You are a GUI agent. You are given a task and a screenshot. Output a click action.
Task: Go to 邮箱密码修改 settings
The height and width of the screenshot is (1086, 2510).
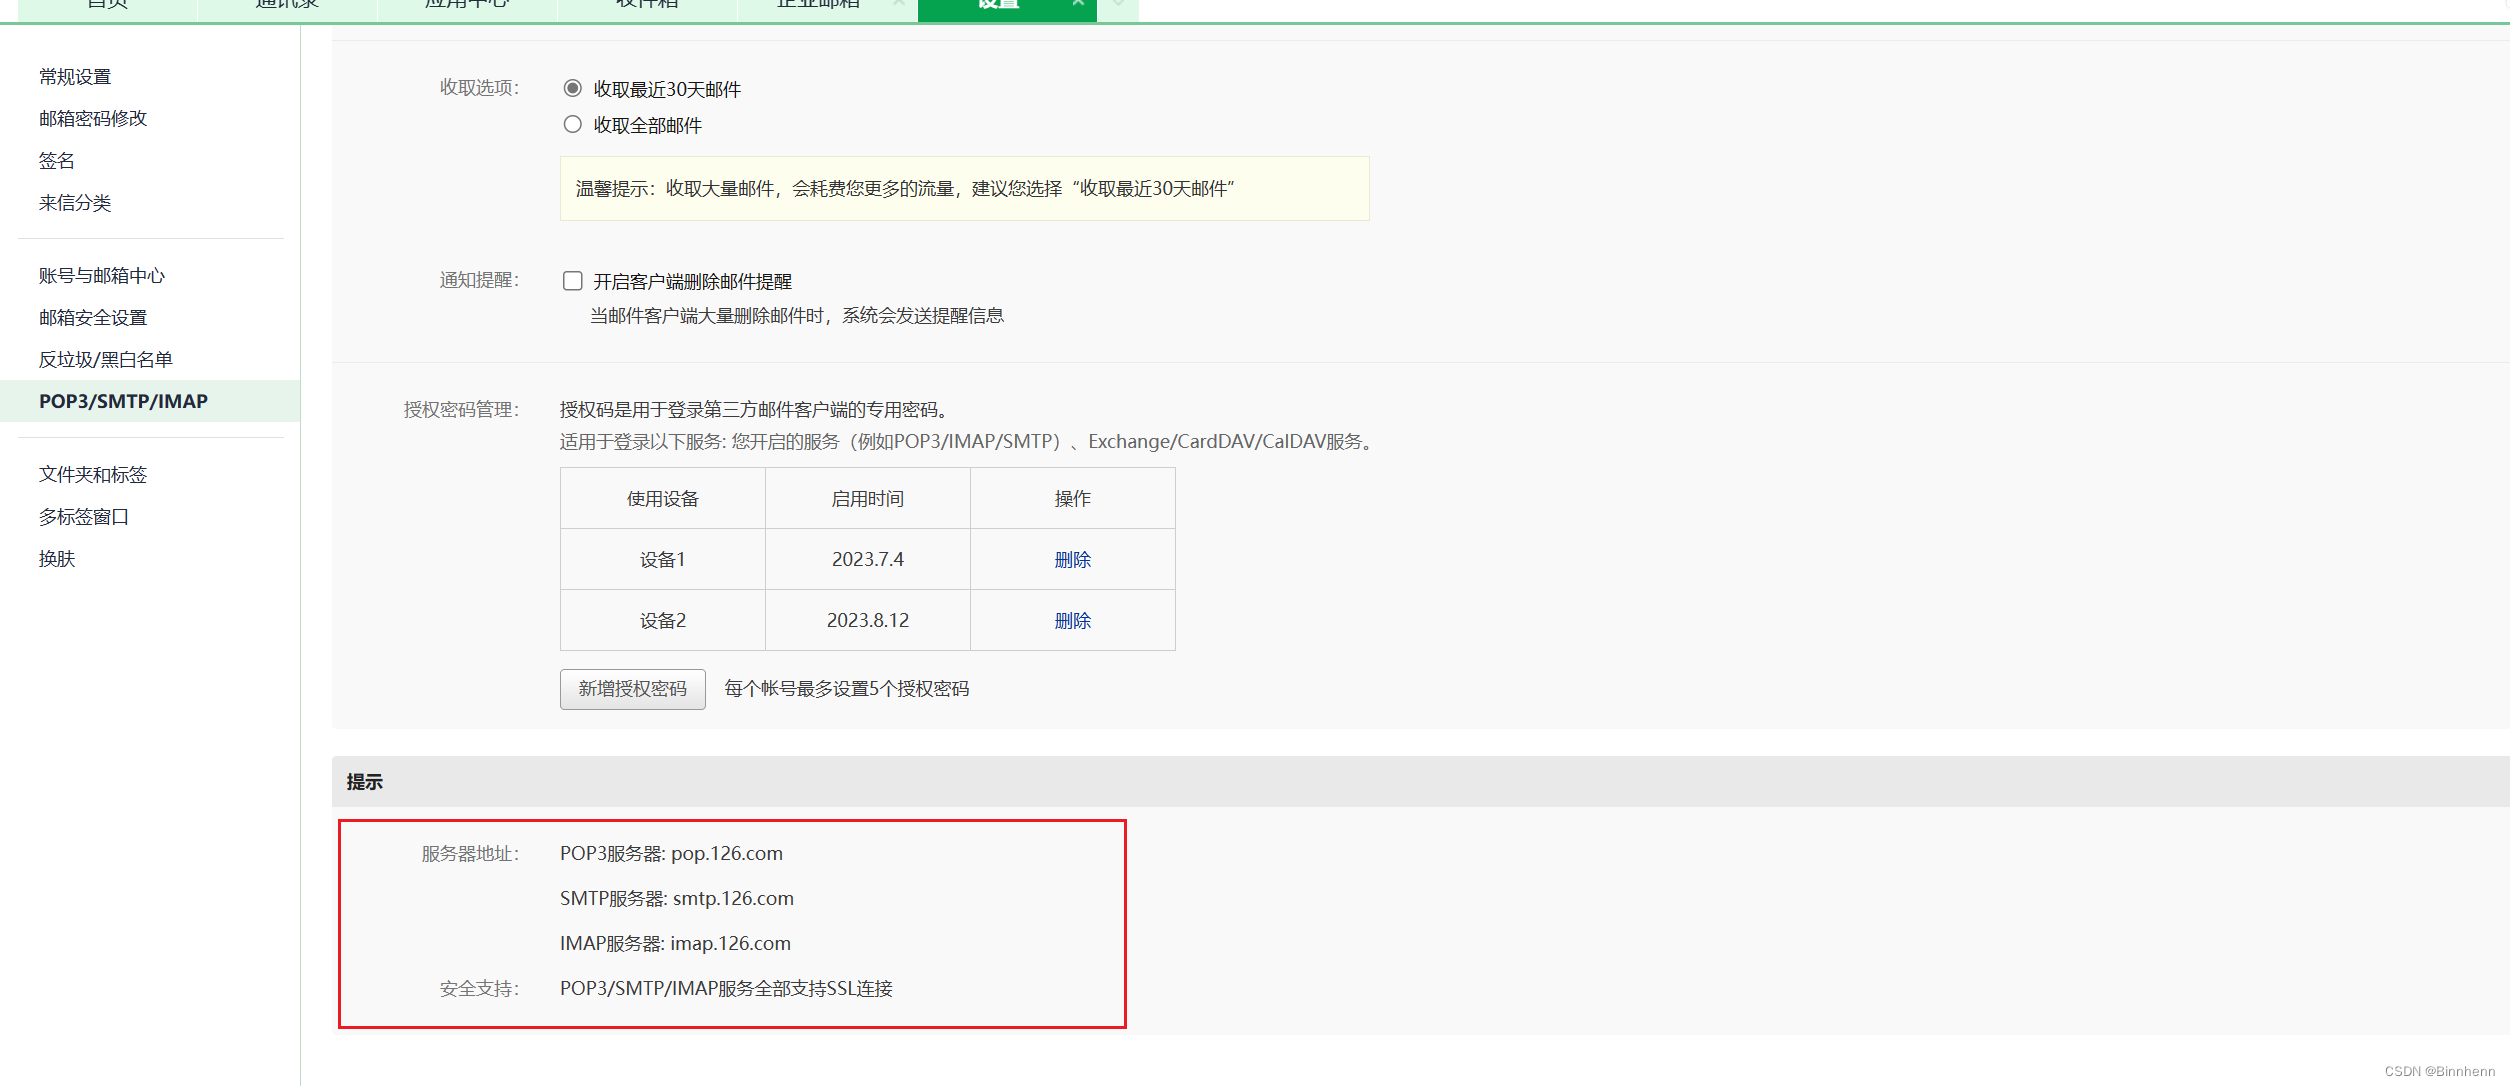(93, 119)
